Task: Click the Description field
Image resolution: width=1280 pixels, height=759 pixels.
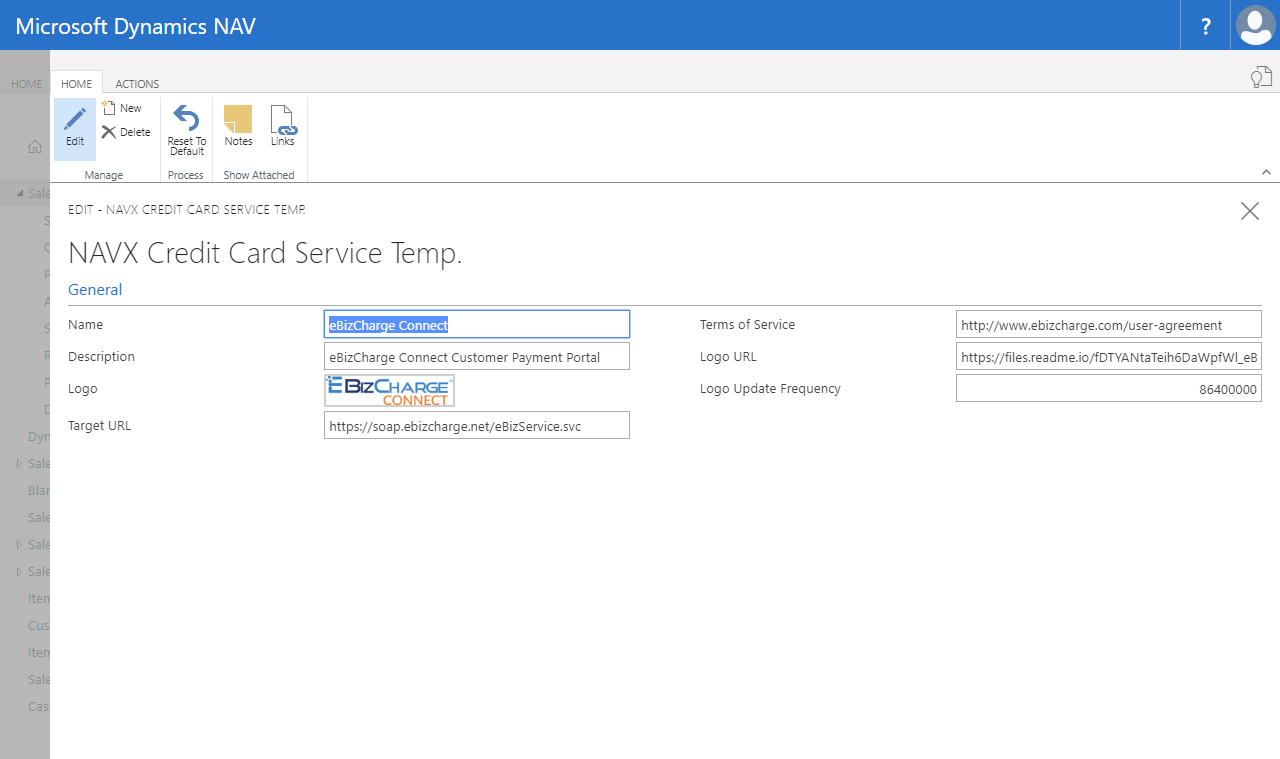Action: pos(477,357)
